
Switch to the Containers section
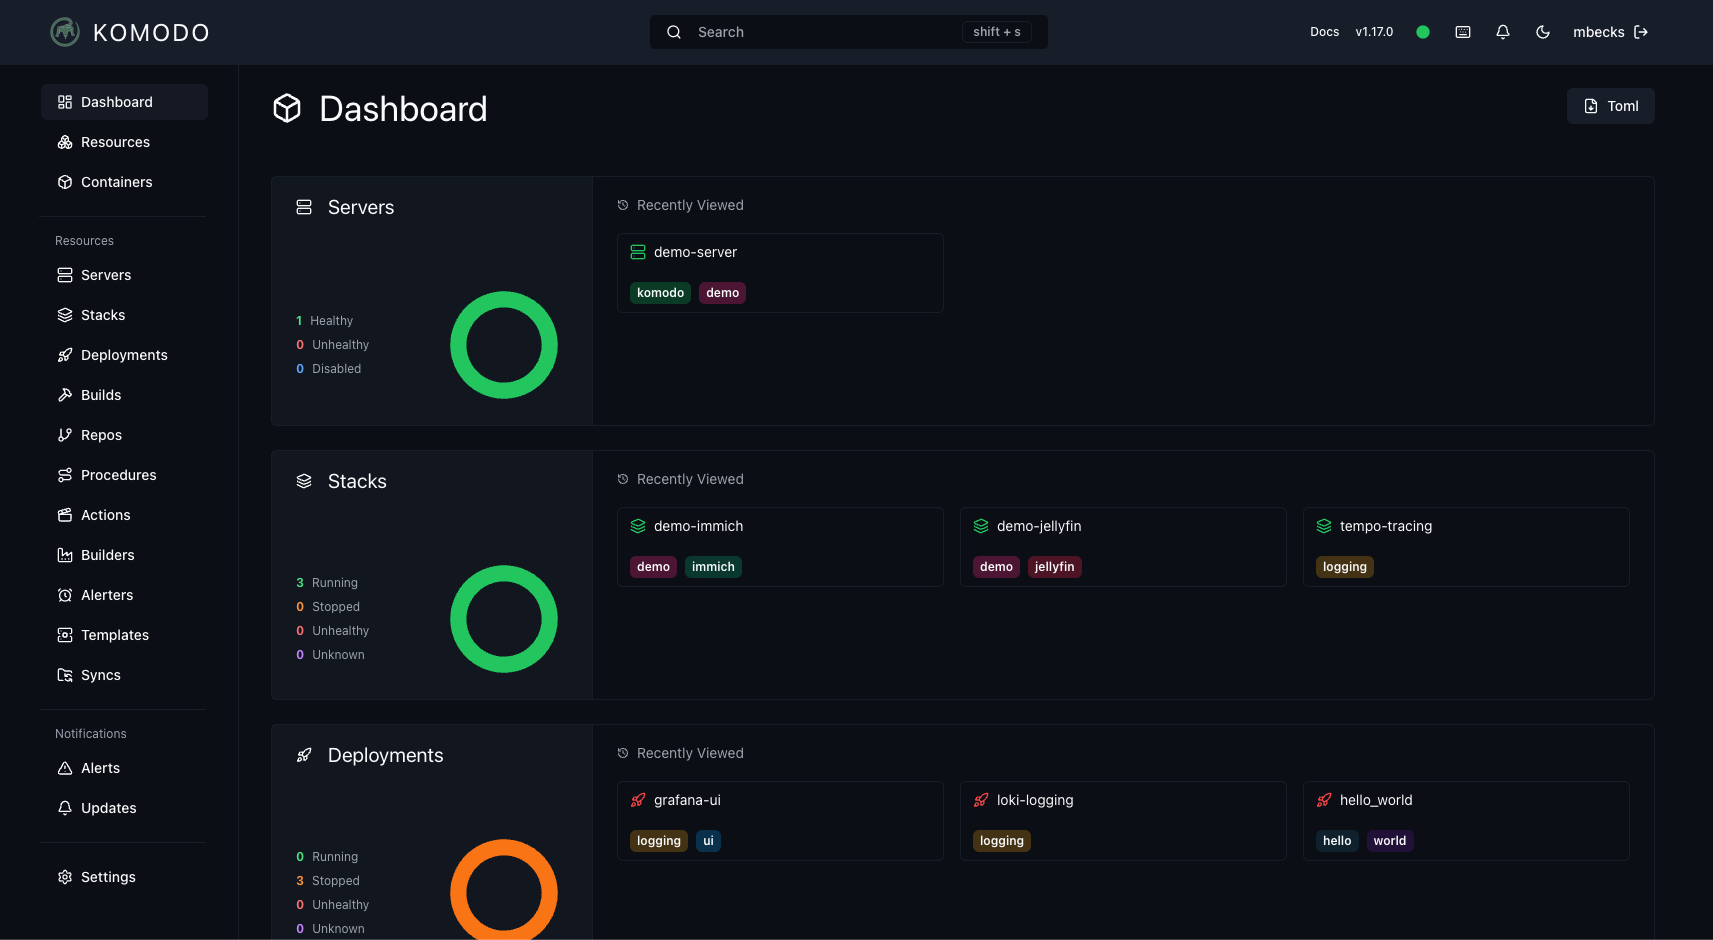pyautogui.click(x=116, y=182)
